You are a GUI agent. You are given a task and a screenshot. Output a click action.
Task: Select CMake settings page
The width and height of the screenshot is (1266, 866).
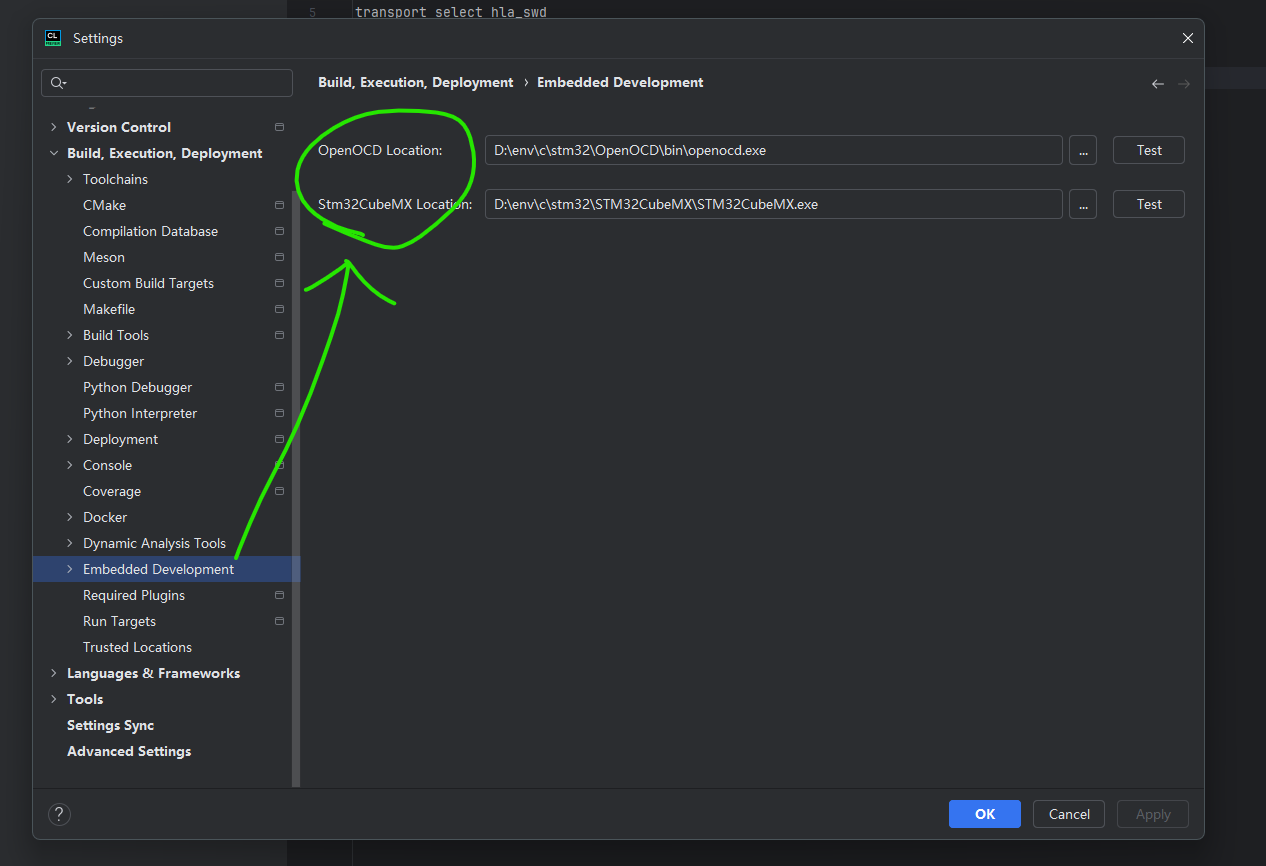pyautogui.click(x=104, y=205)
